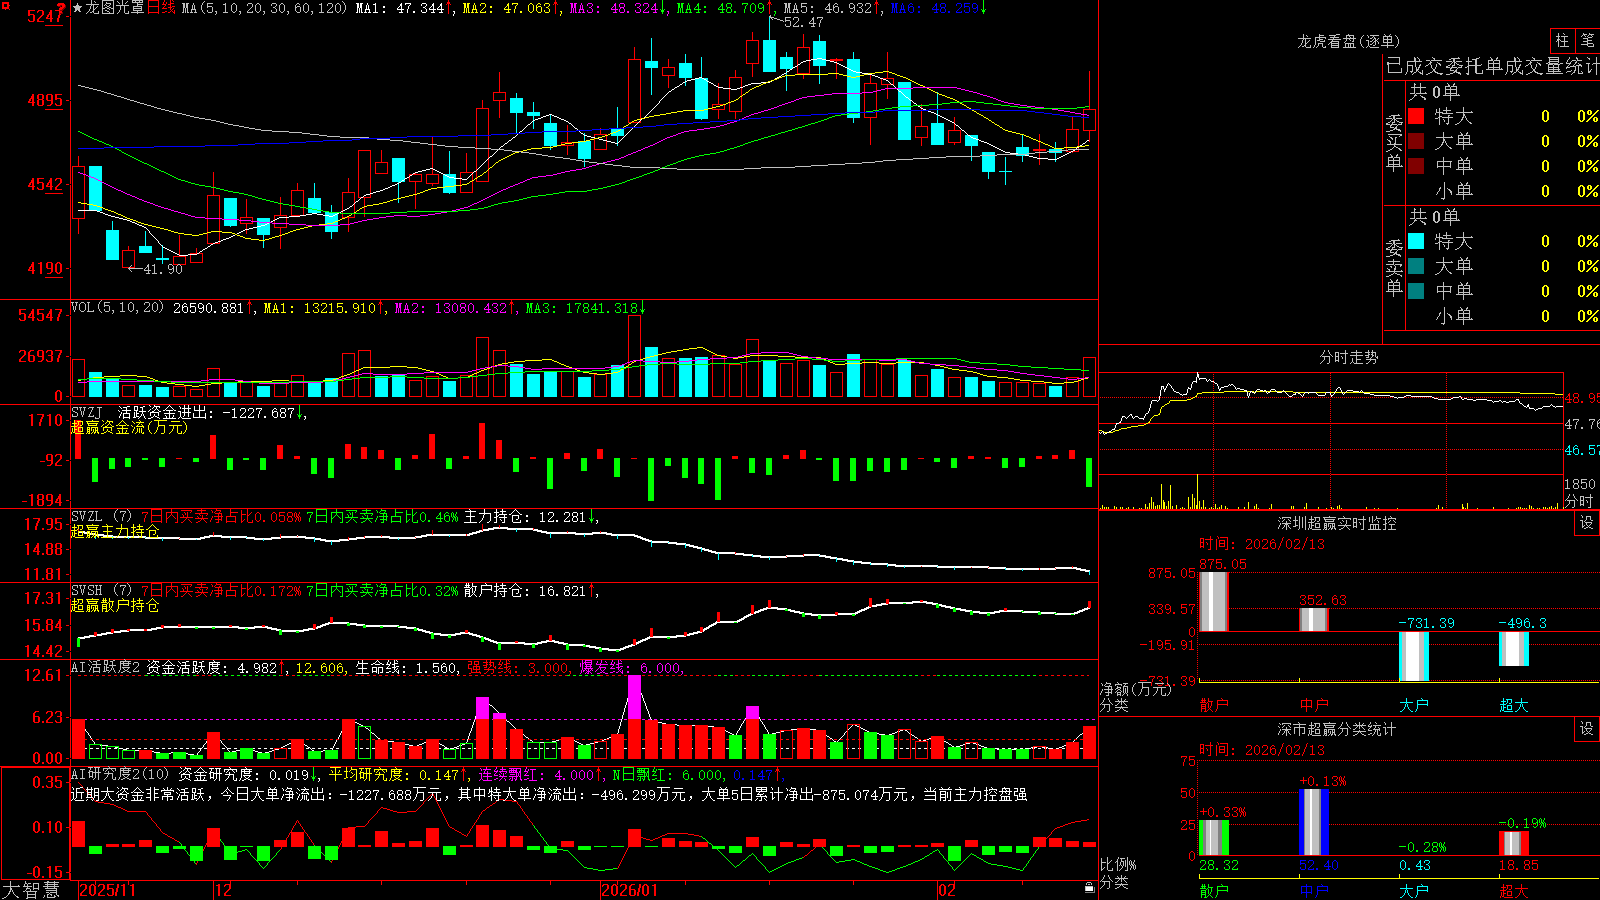The height and width of the screenshot is (900, 1600).
Task: Click the 龙虎看盘(逐单) panel title
Action: click(x=1348, y=41)
